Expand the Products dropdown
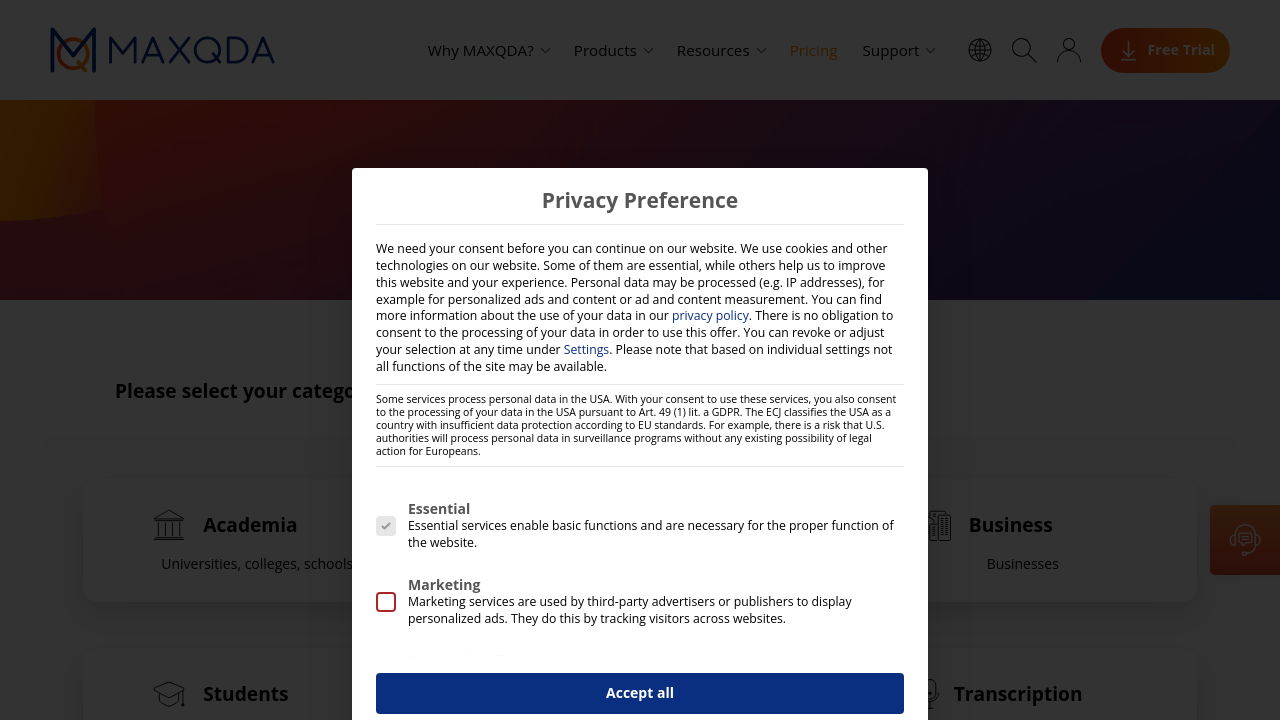1280x720 pixels. tap(613, 51)
